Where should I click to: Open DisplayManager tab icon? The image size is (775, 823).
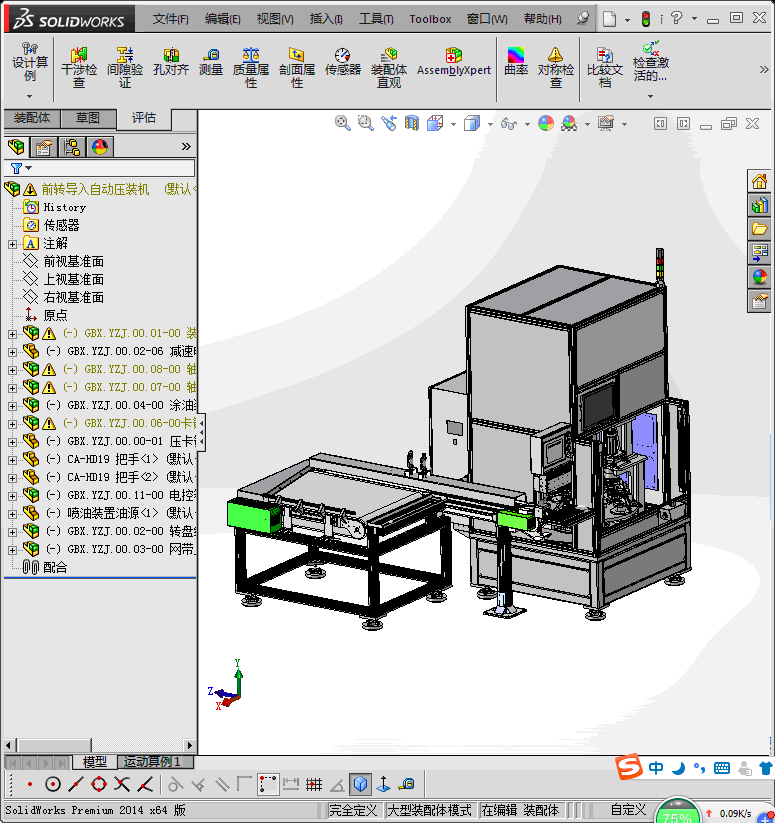point(100,147)
